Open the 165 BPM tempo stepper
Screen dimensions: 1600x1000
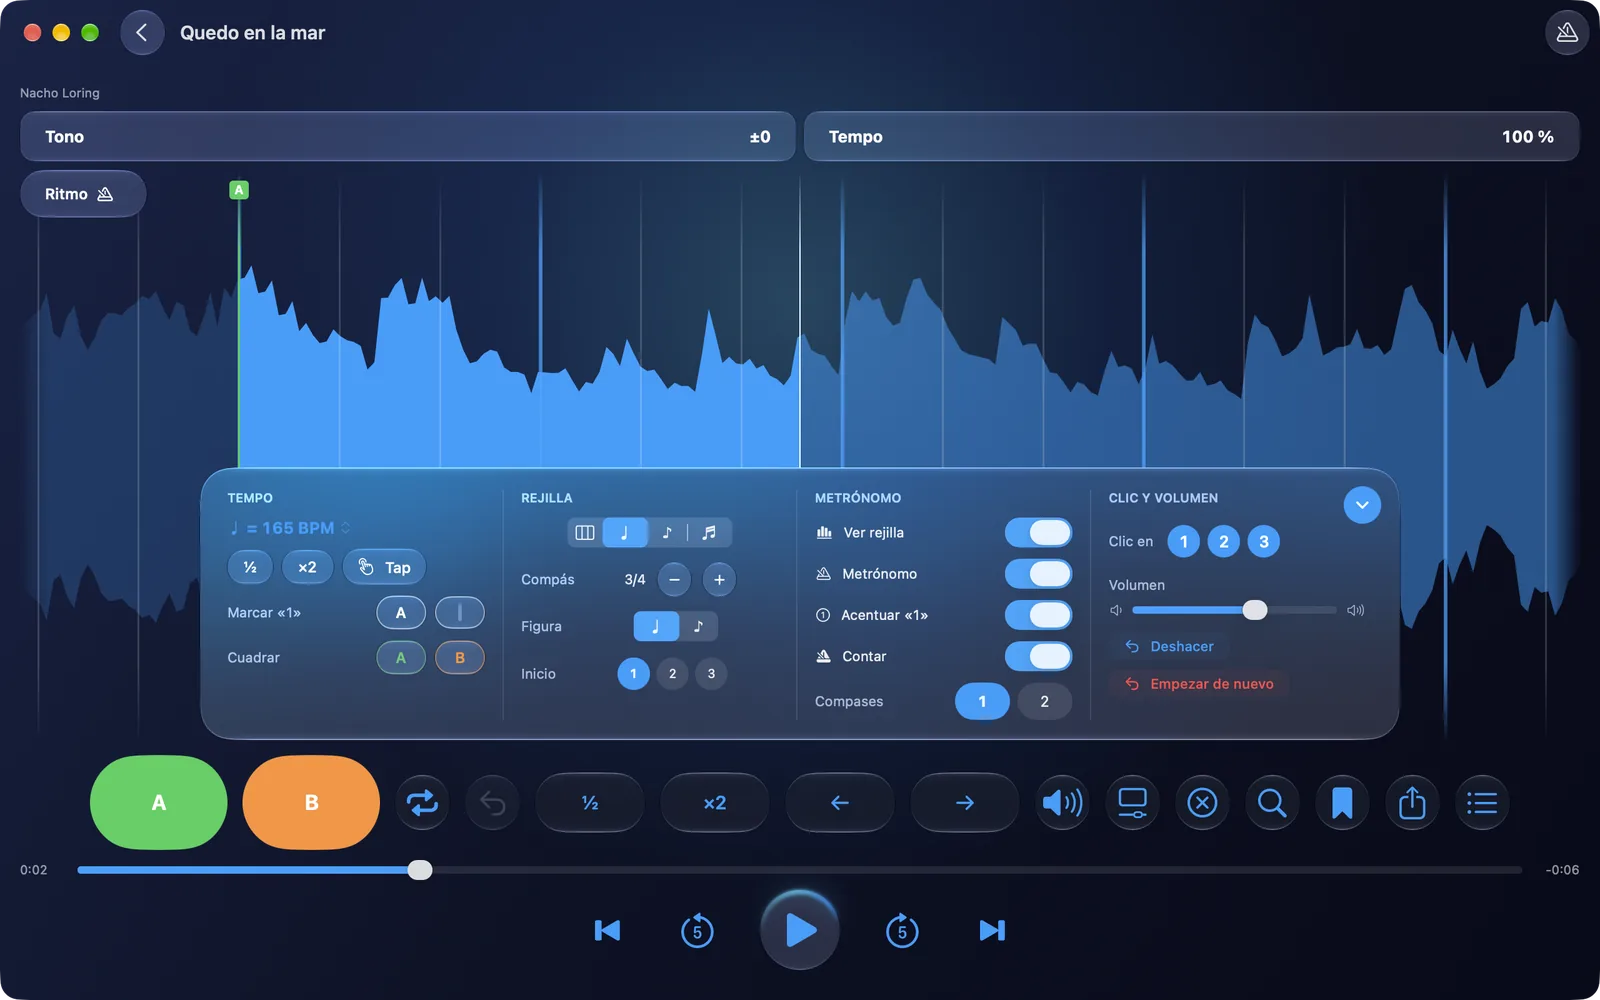tap(290, 528)
